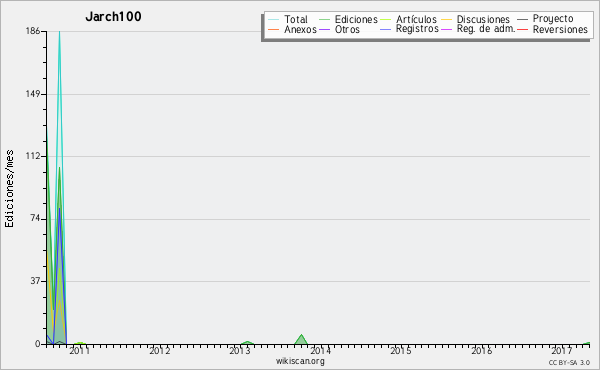Select the Registros legend entry
This screenshot has height=370, width=600.
click(417, 29)
